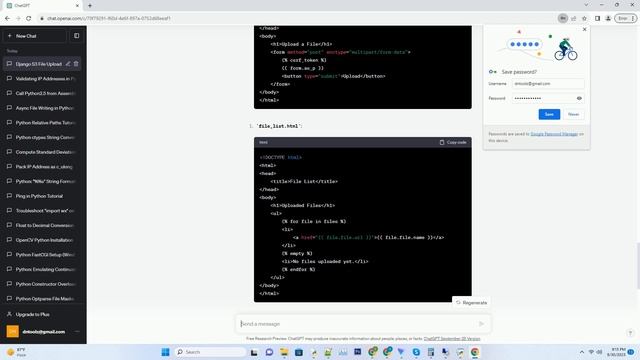Show hidden system tray icons
The width and height of the screenshot is (640, 360).
[x=582, y=352]
